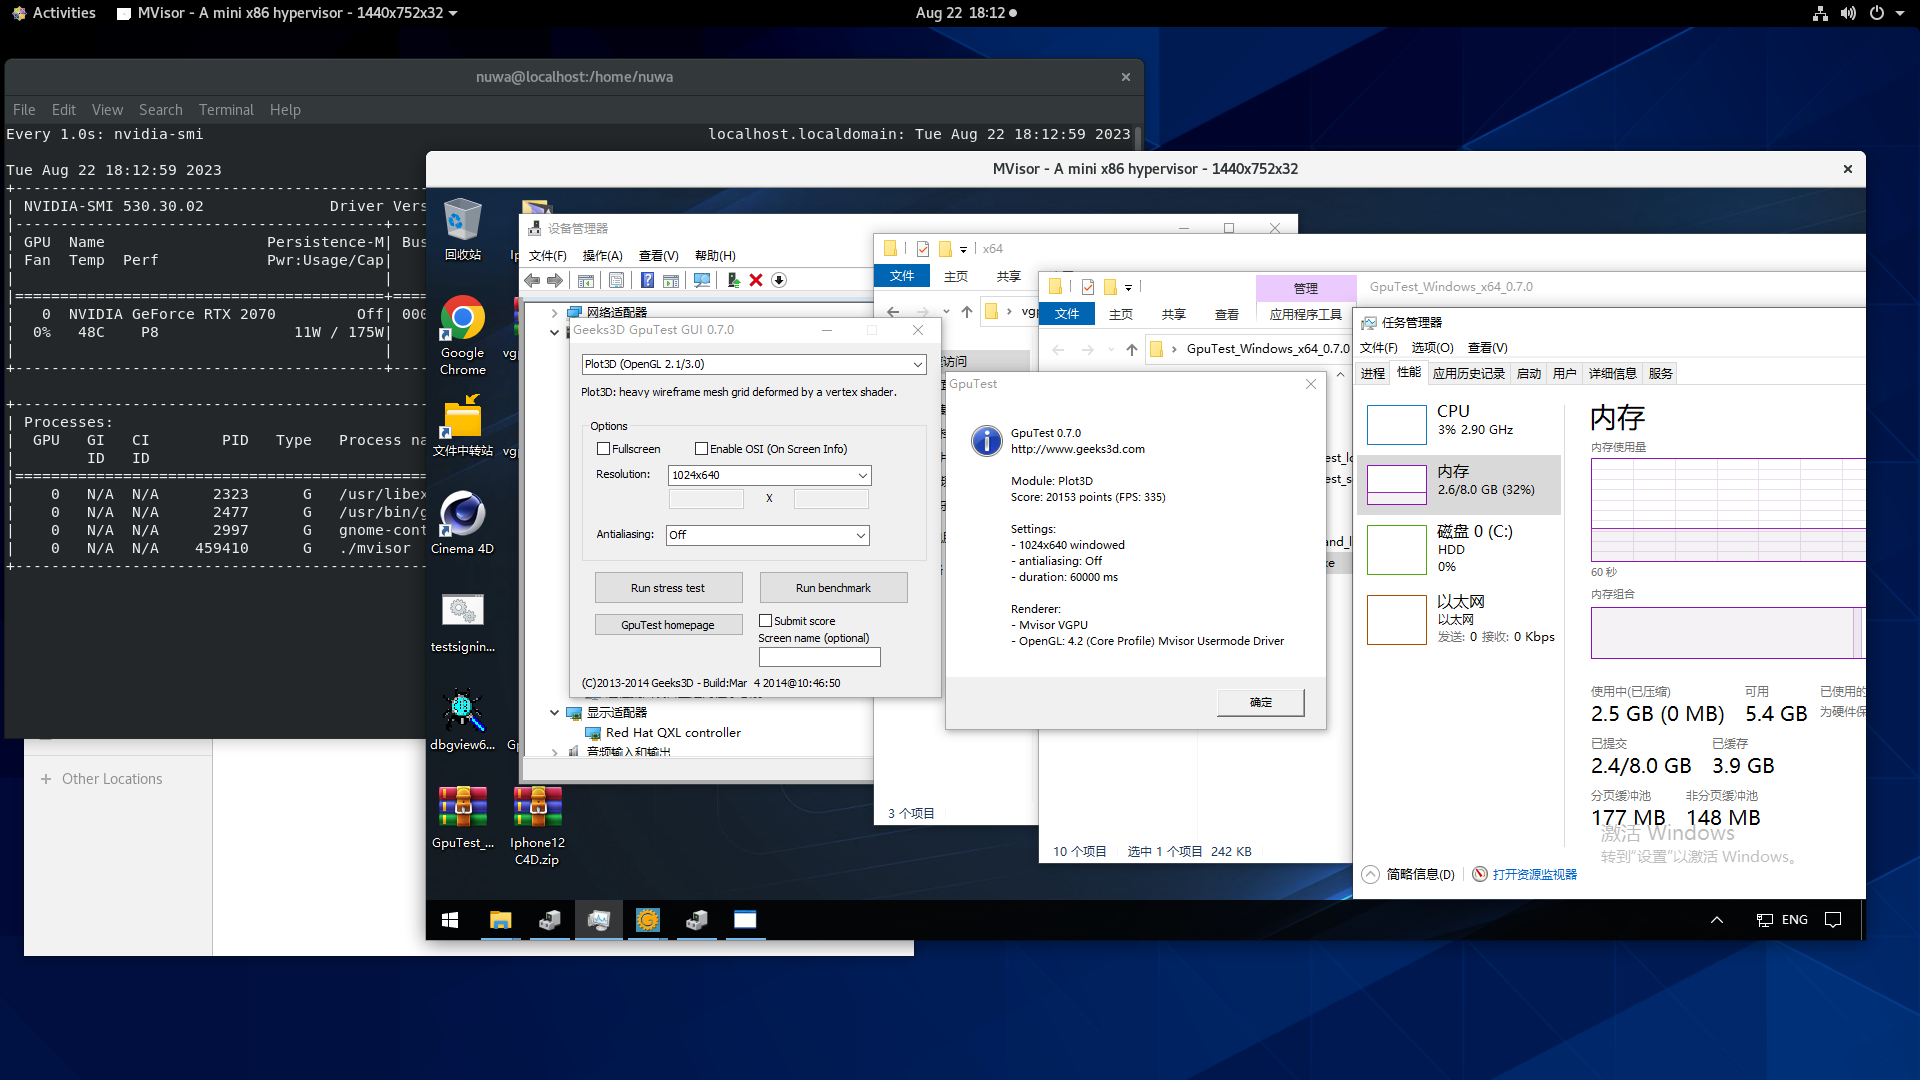Open File Explorer from taskbar
Screen dimensions: 1920x1080
(x=500, y=920)
